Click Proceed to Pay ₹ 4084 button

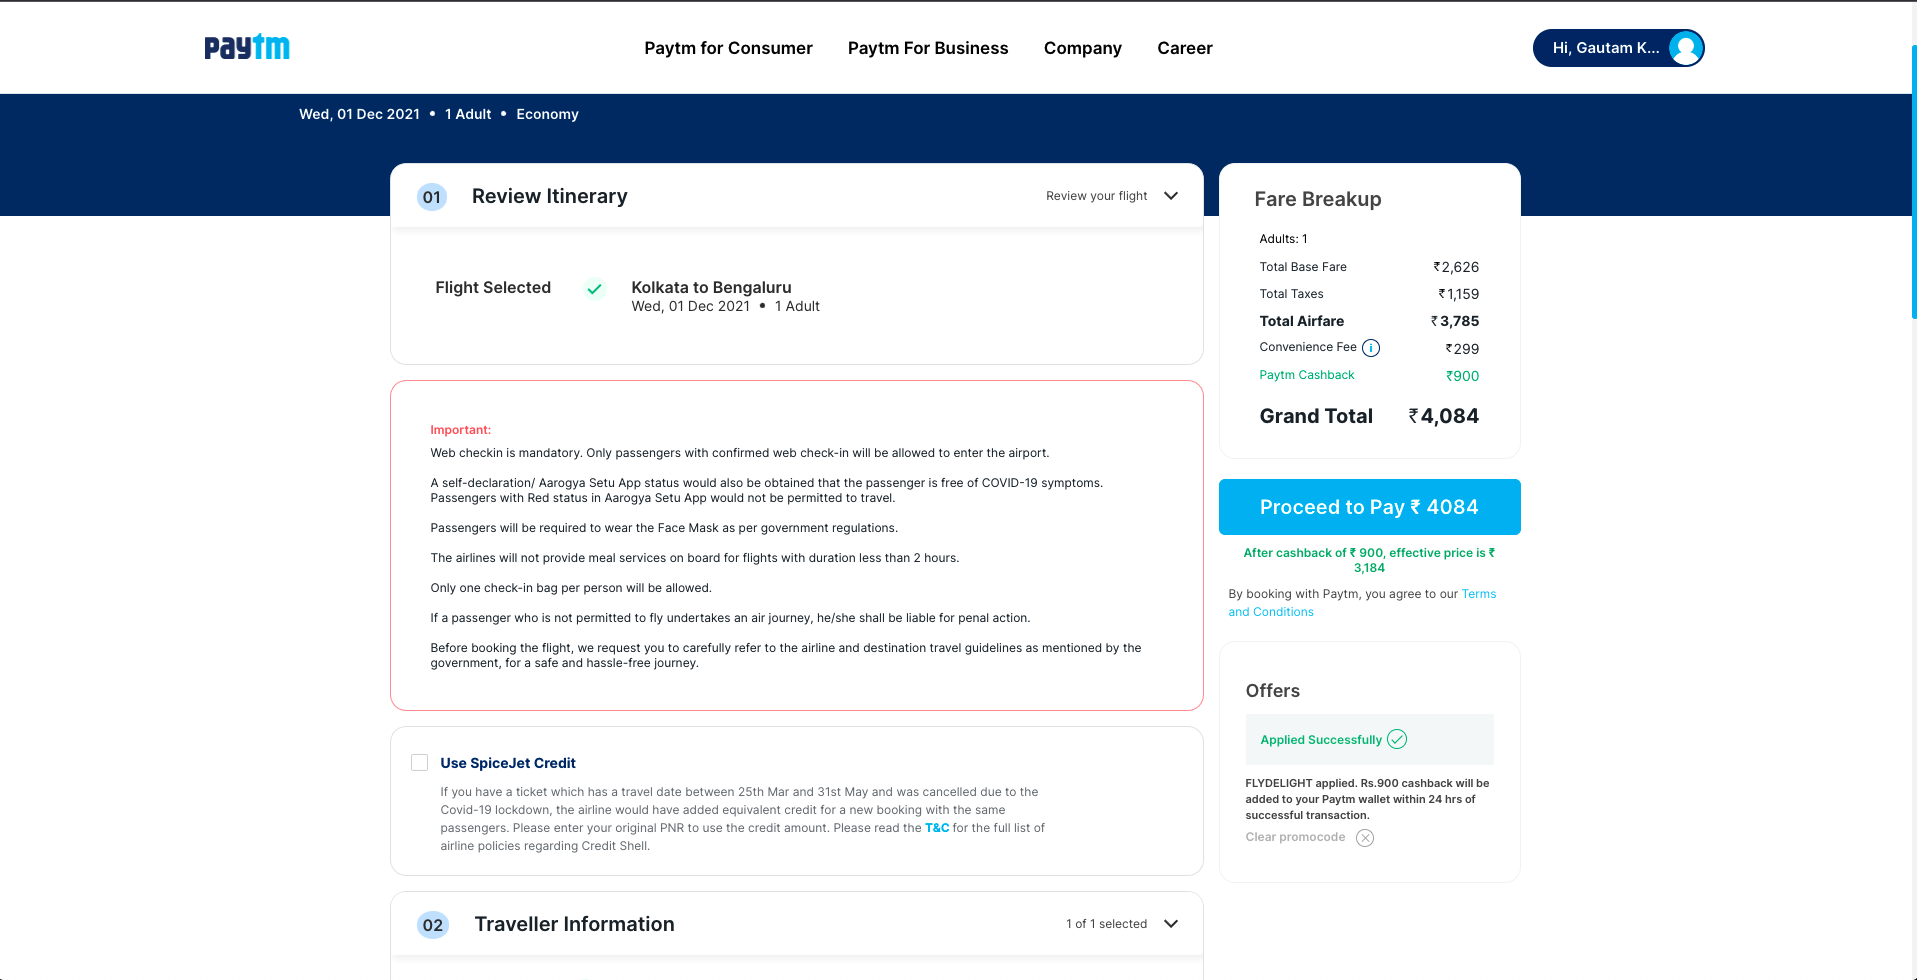1369,507
